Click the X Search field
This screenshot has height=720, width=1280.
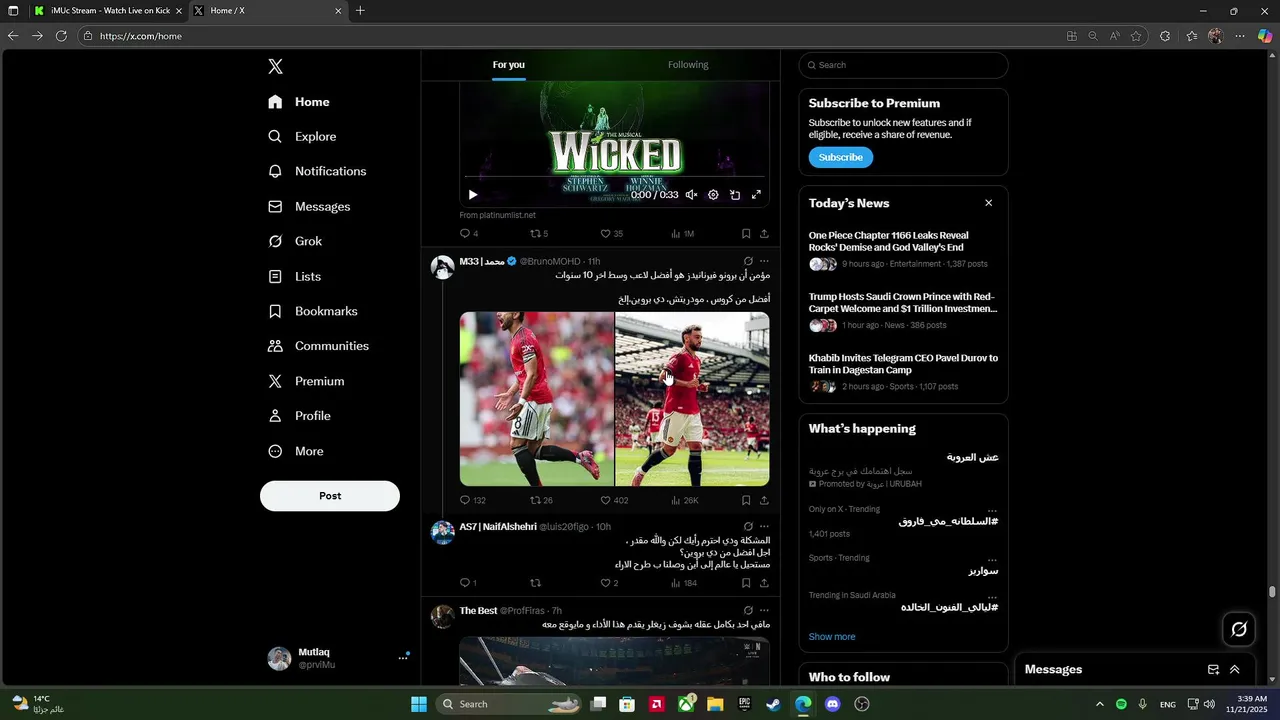(903, 65)
